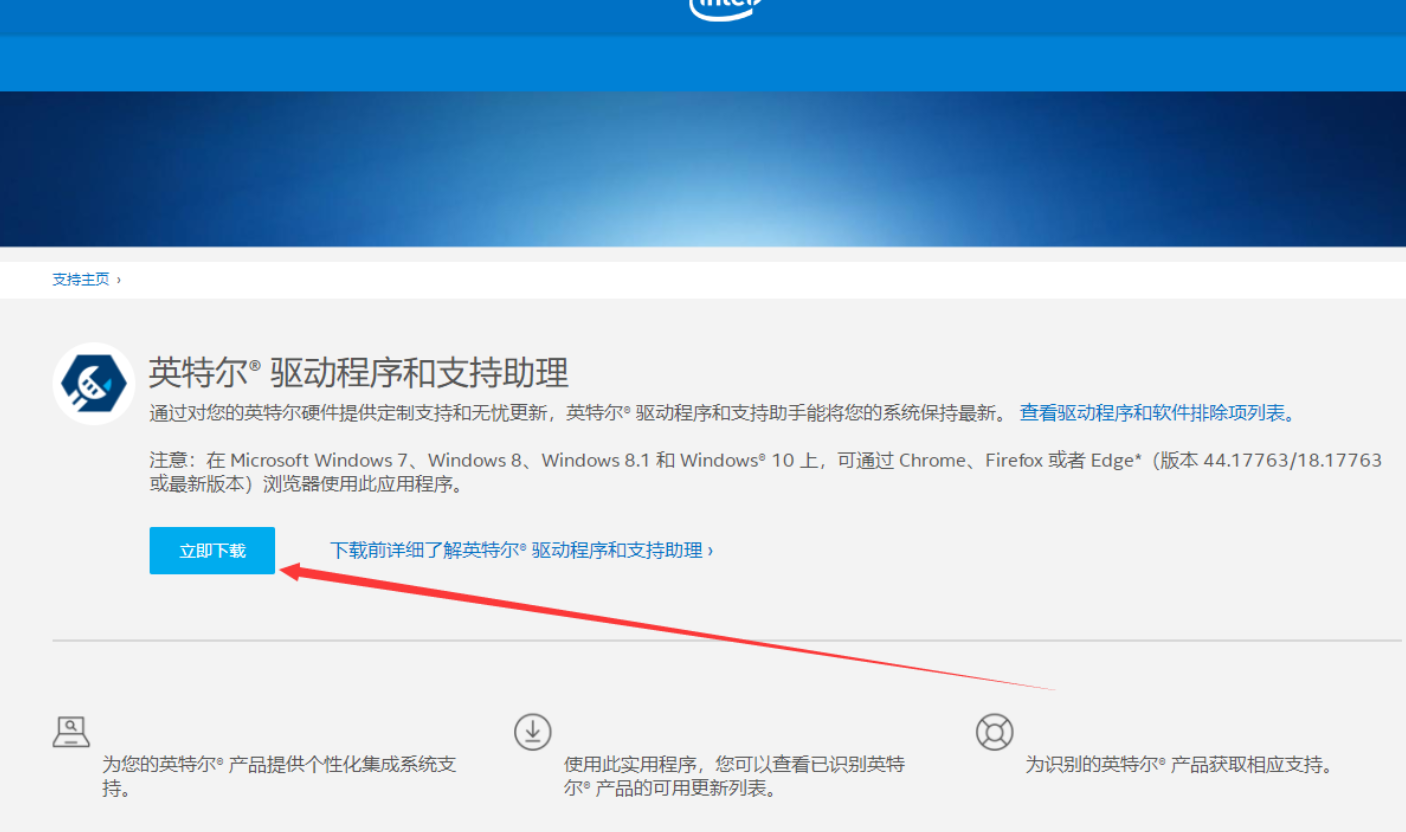Click the 立即下载 download button
Viewport: 1406px width, 832px height.
212,551
